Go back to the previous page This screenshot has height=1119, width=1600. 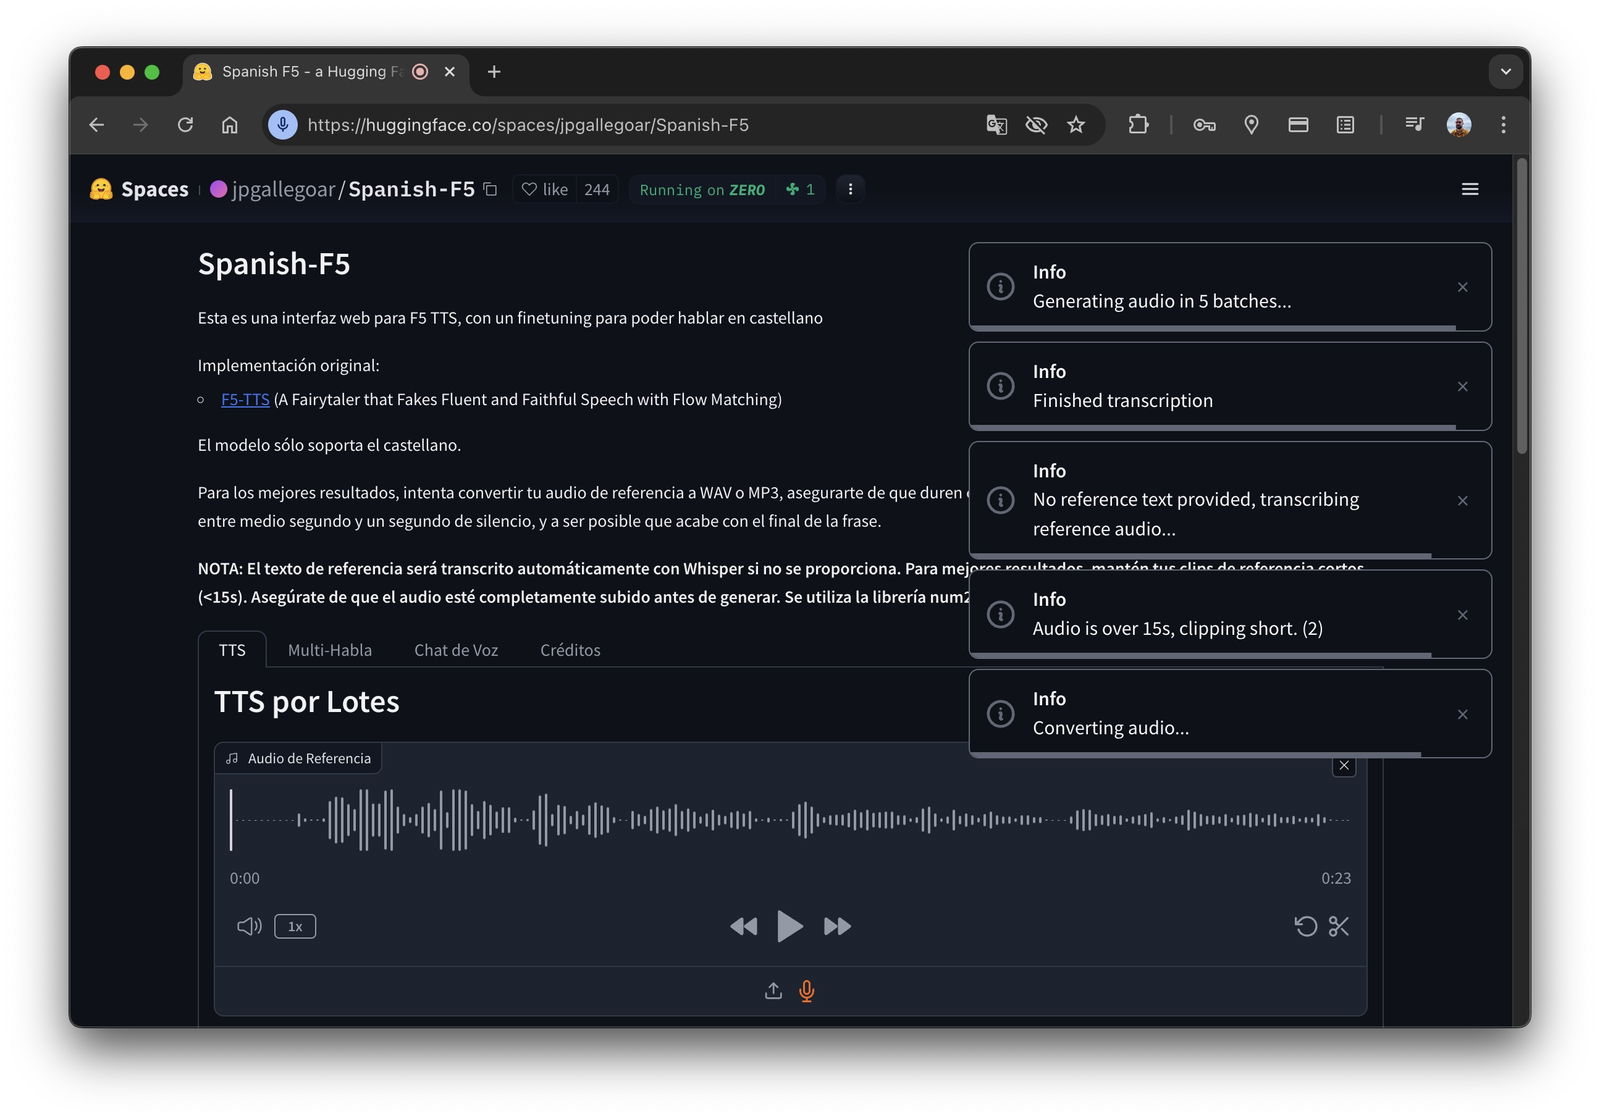point(97,125)
